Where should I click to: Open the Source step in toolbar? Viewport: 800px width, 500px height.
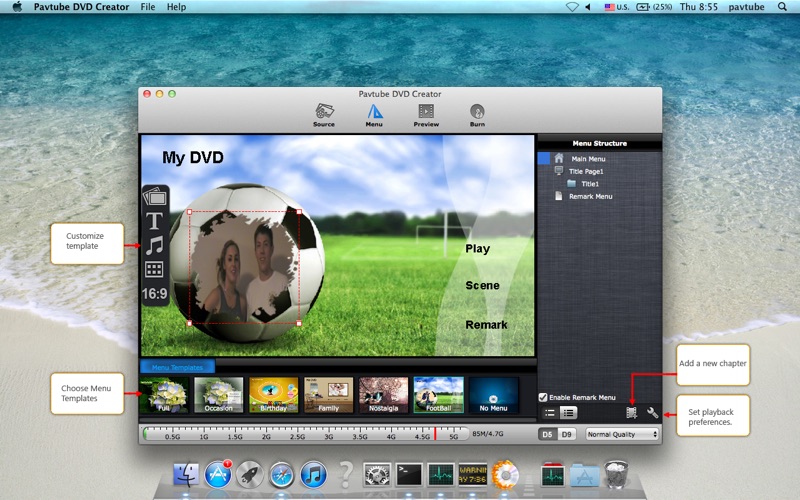324,115
